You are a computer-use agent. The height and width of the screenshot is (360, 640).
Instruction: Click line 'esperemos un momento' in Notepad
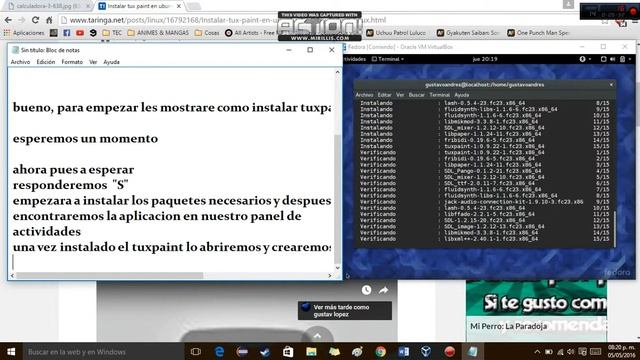[x=85, y=138]
